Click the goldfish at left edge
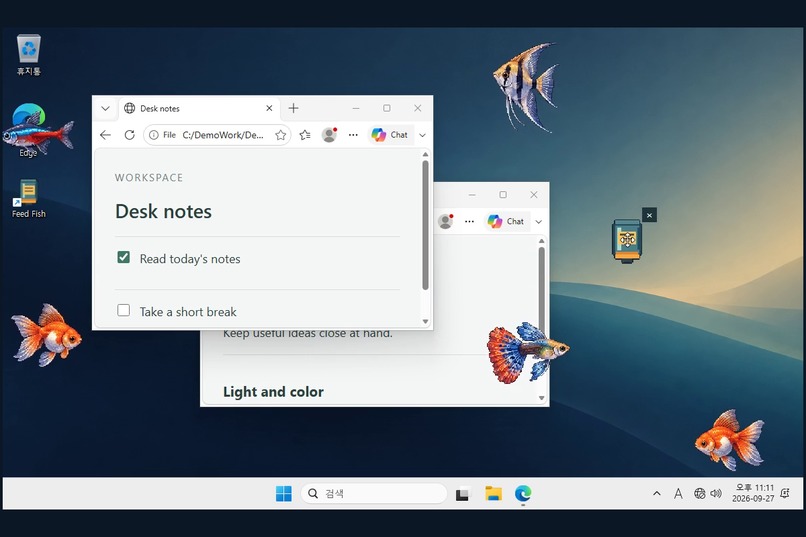This screenshot has width=806, height=537. click(x=46, y=335)
